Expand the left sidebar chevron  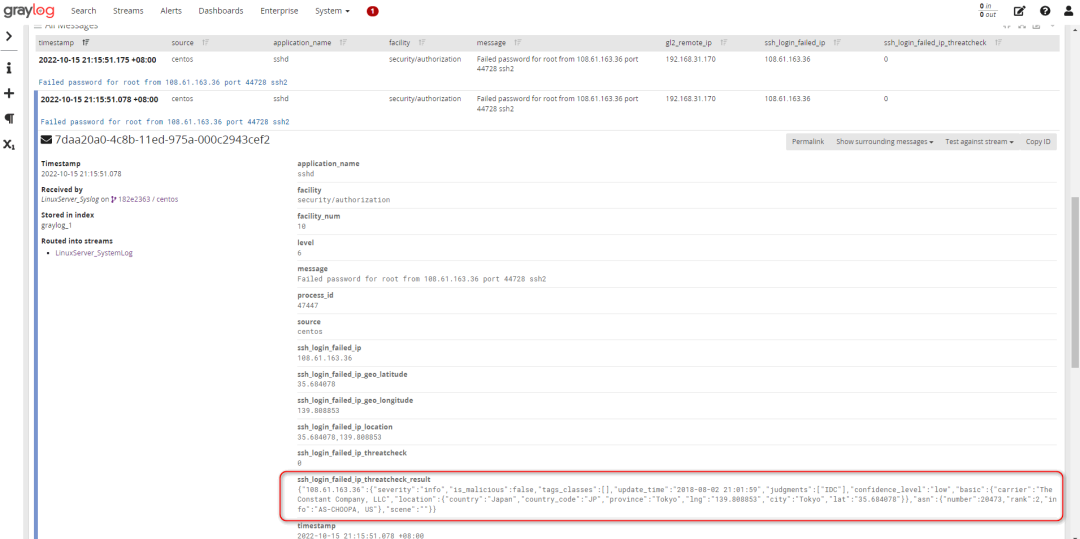coord(9,36)
